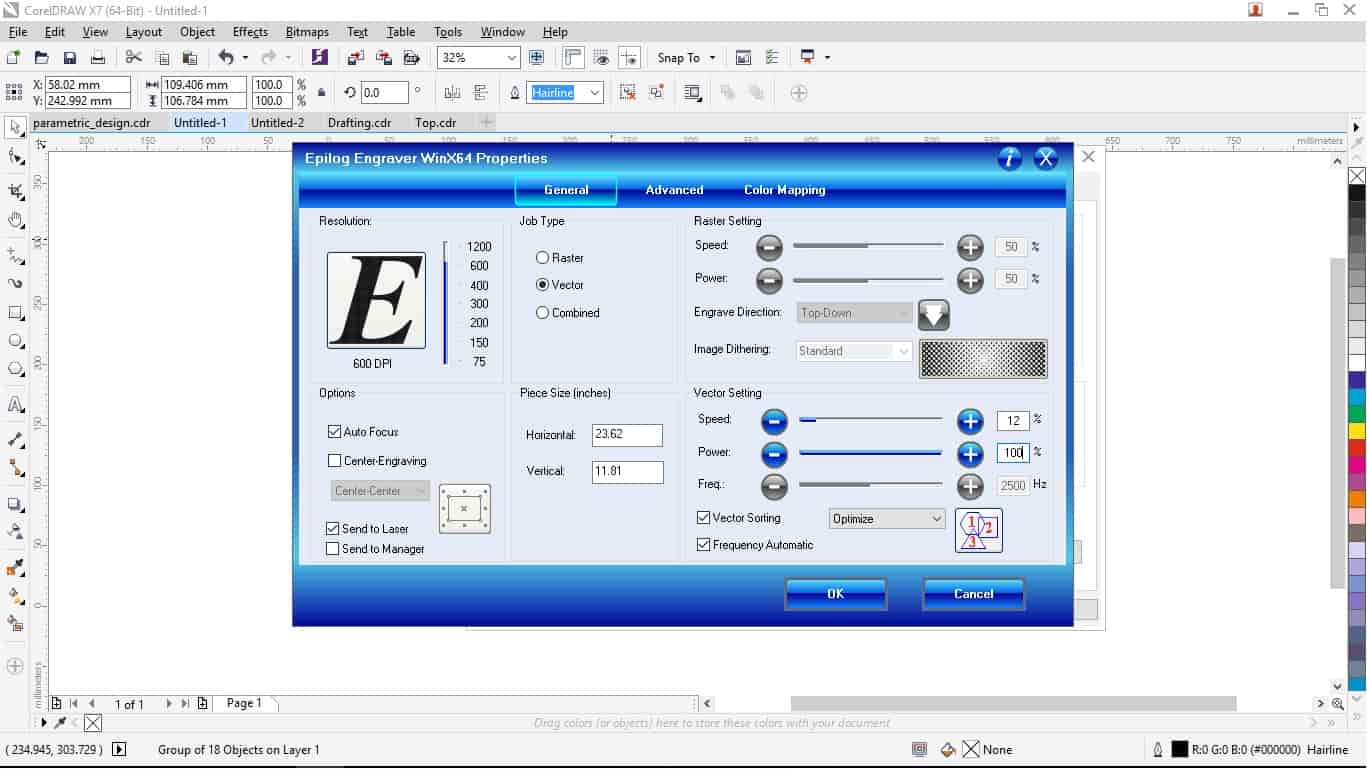
Task: Open the Tools menu
Action: 448,32
